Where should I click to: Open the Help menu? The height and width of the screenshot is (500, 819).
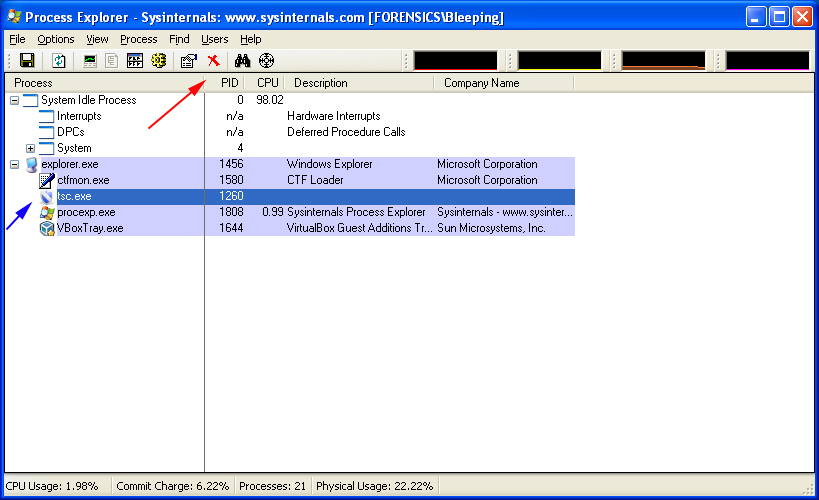click(251, 39)
